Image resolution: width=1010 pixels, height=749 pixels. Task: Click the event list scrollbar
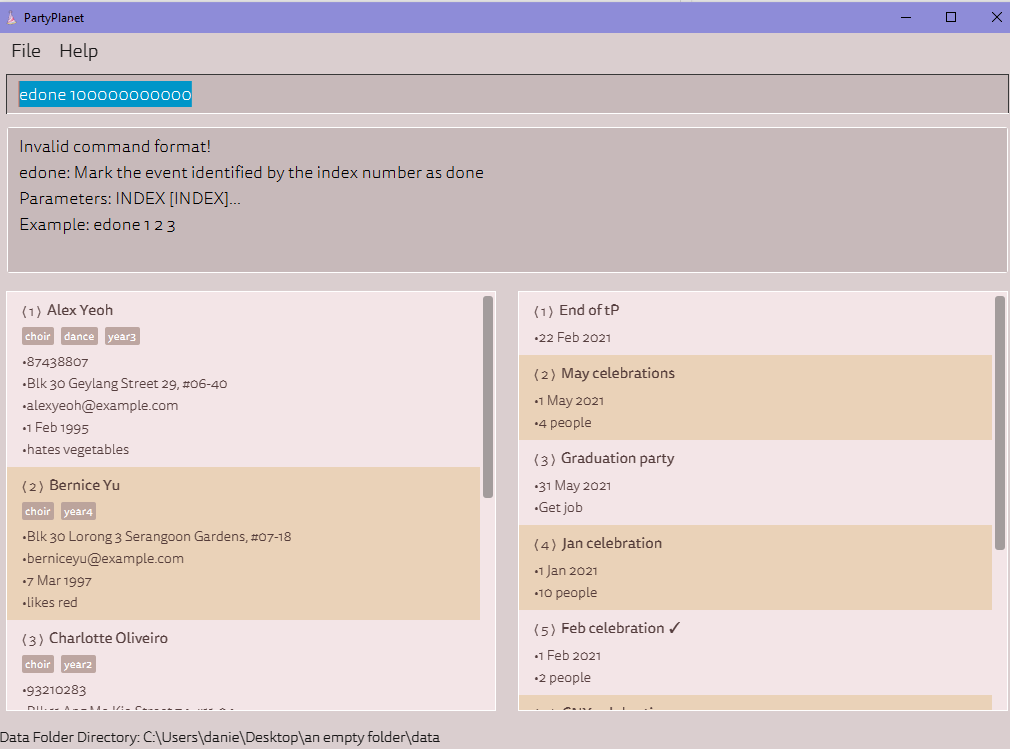click(1000, 422)
